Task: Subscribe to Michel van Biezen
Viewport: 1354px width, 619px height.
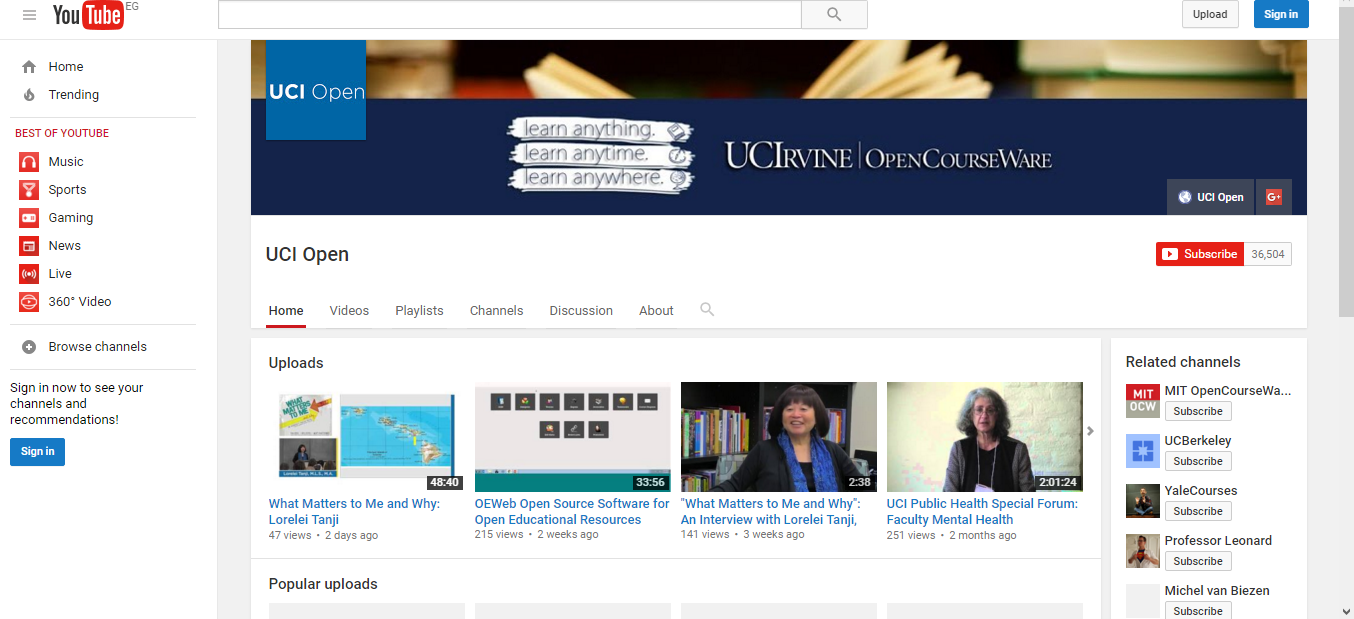Action: pyautogui.click(x=1198, y=610)
